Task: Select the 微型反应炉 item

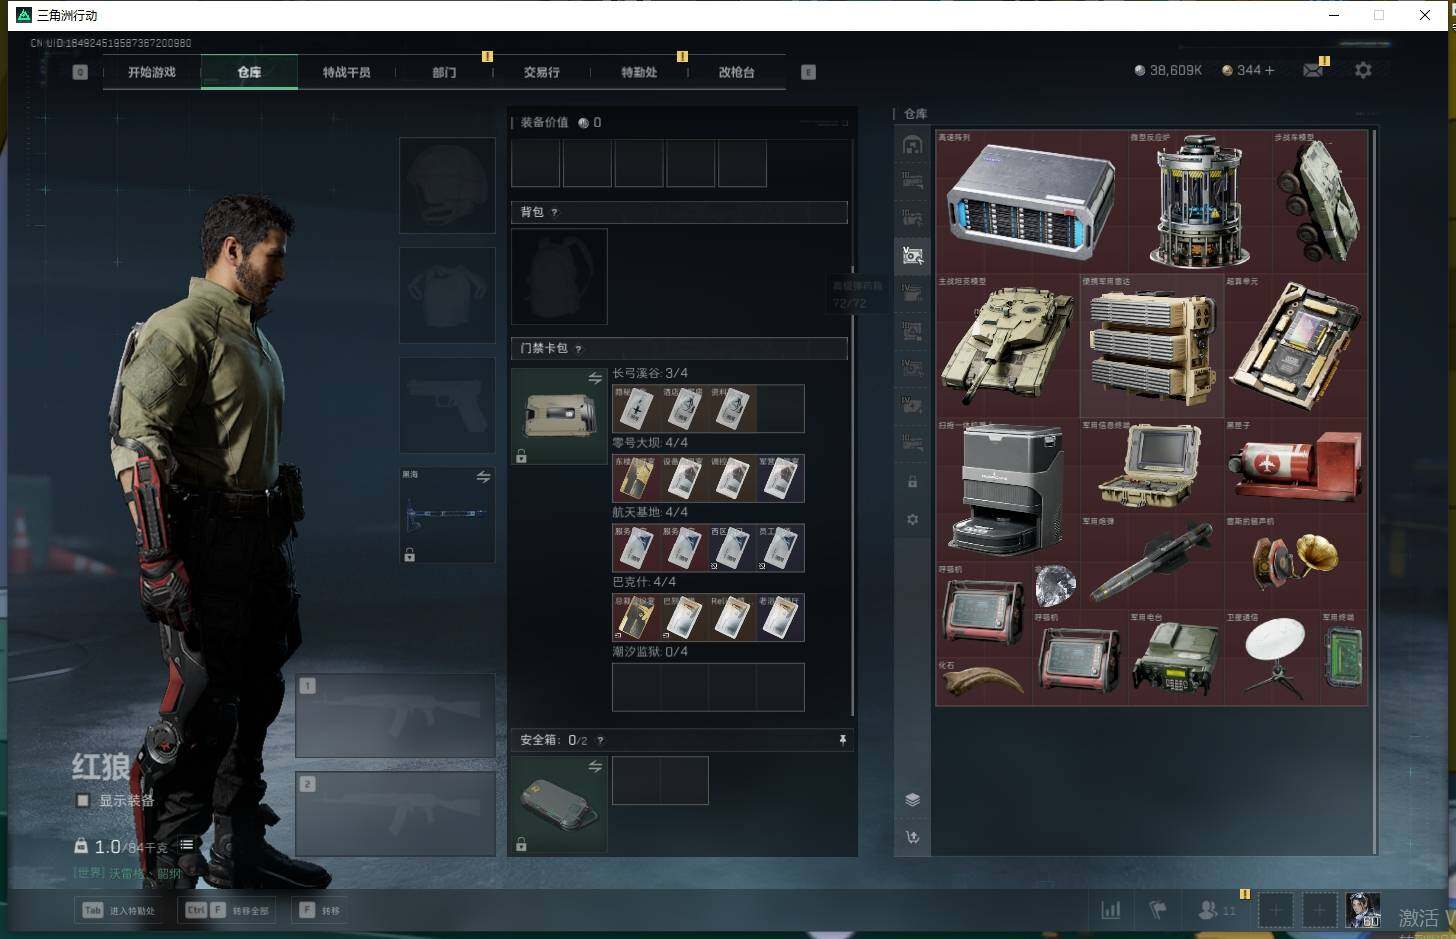Action: tap(1200, 201)
